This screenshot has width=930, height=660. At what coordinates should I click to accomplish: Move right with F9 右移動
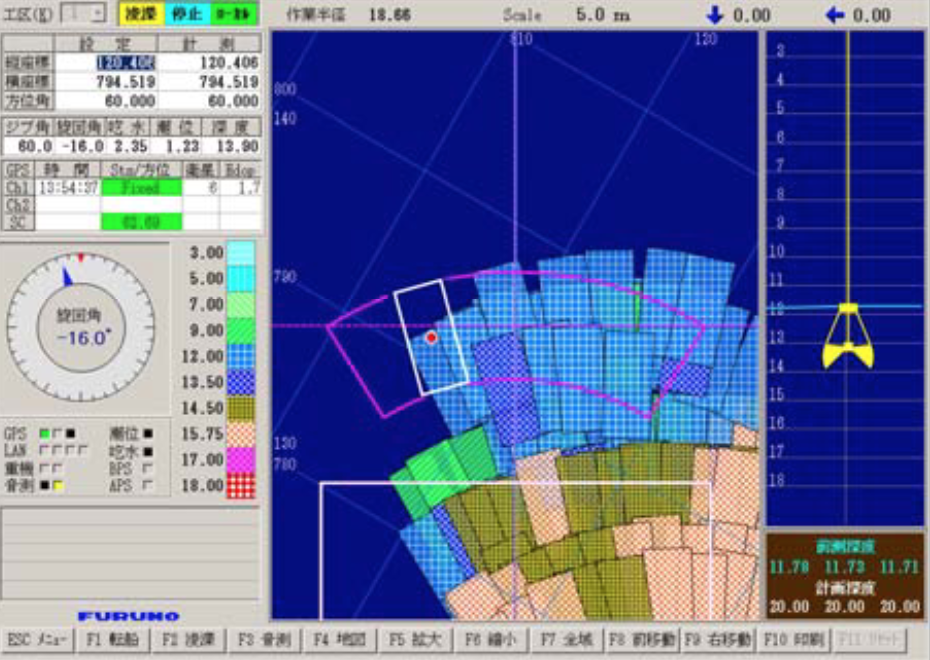[x=718, y=640]
